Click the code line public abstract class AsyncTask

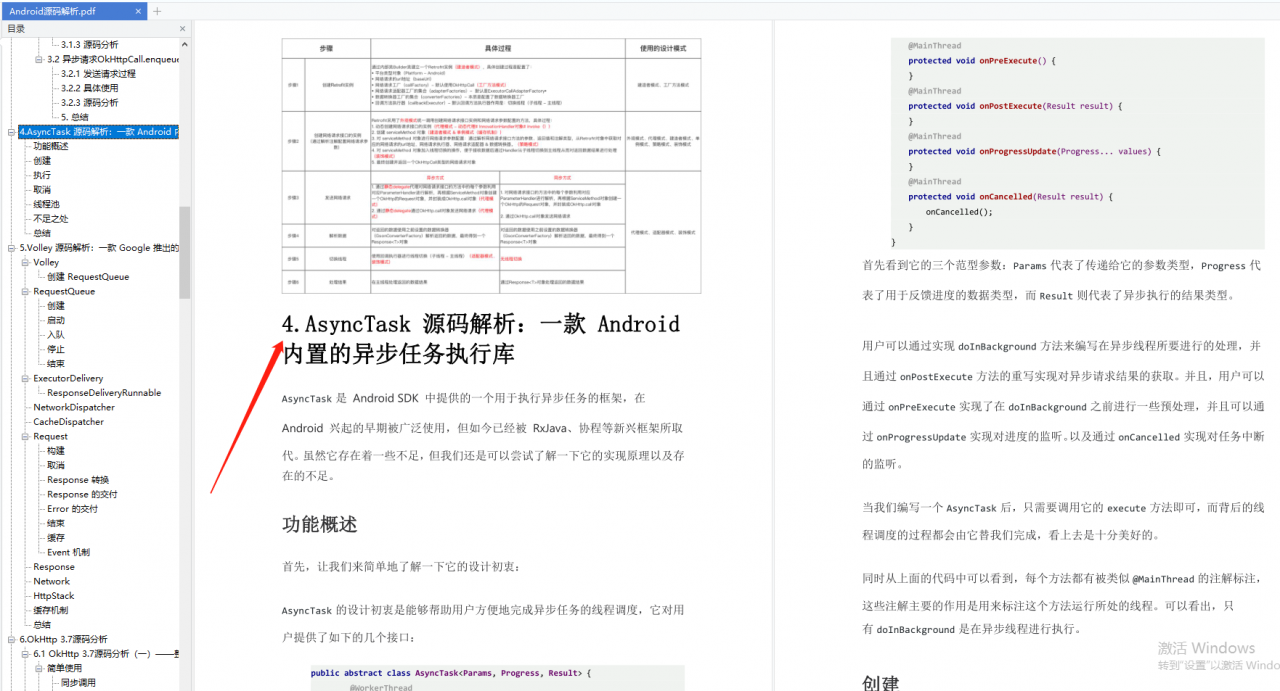[451, 673]
